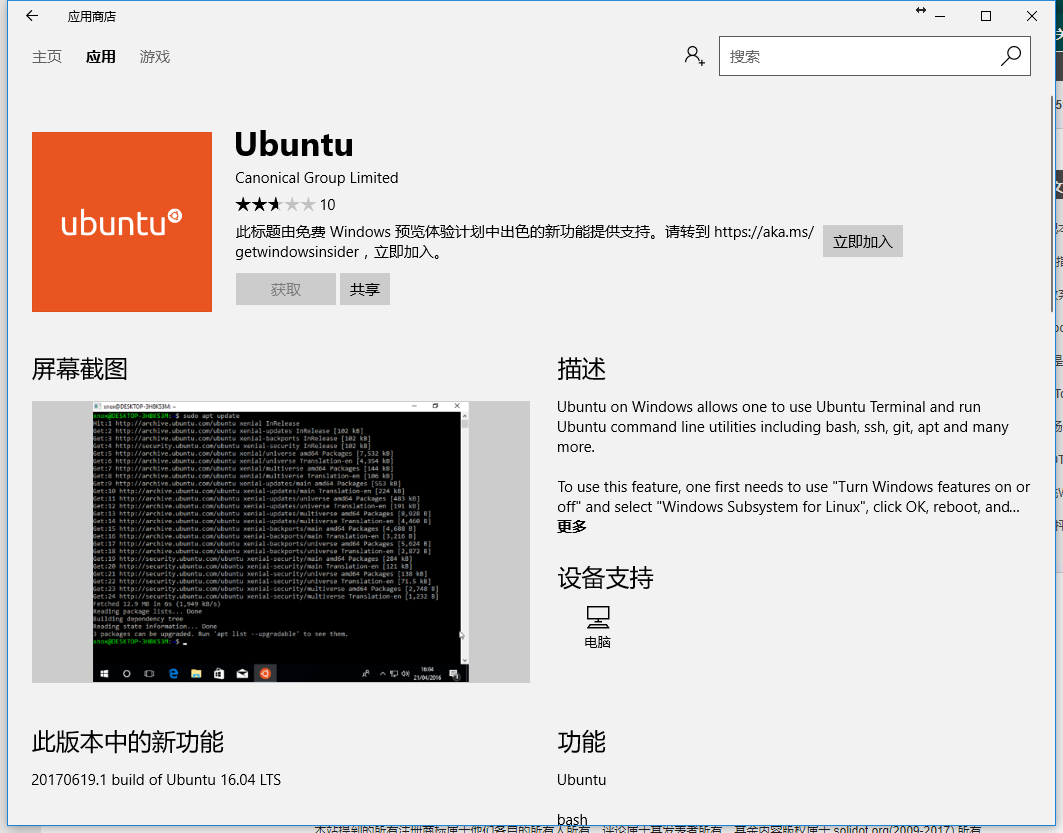Open the user account sign-in icon

[694, 56]
